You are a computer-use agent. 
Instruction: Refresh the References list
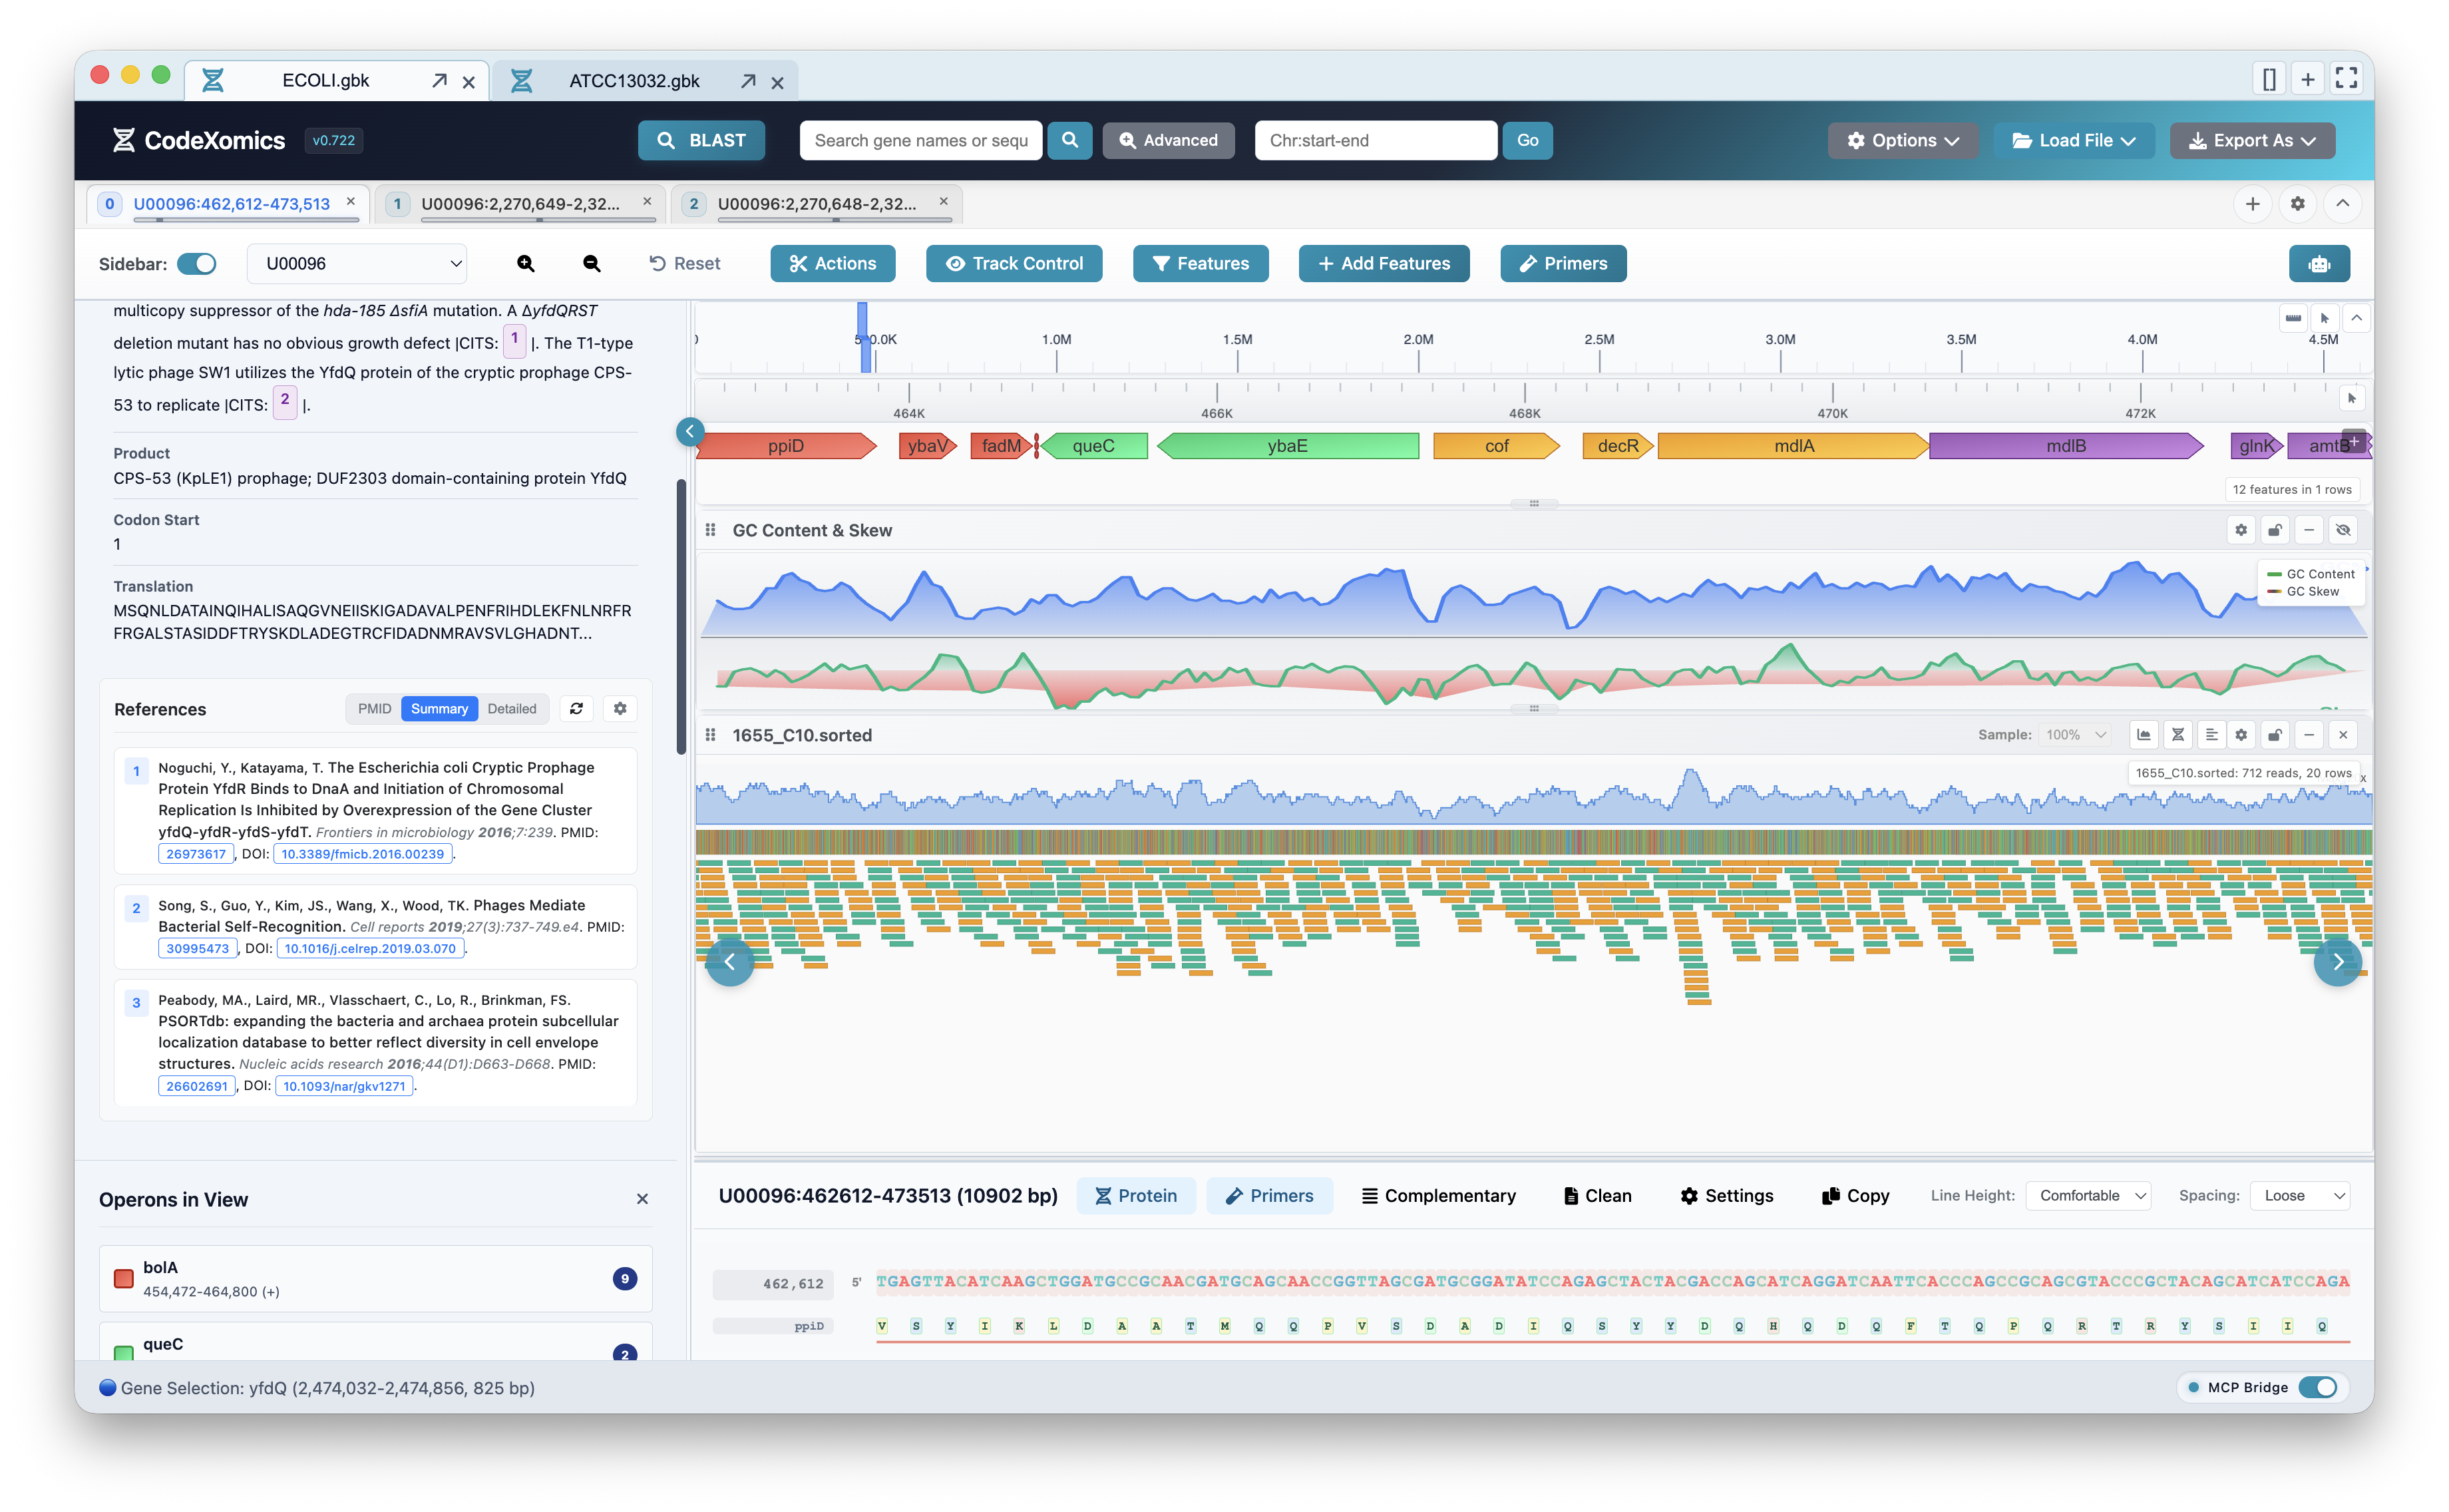(576, 709)
